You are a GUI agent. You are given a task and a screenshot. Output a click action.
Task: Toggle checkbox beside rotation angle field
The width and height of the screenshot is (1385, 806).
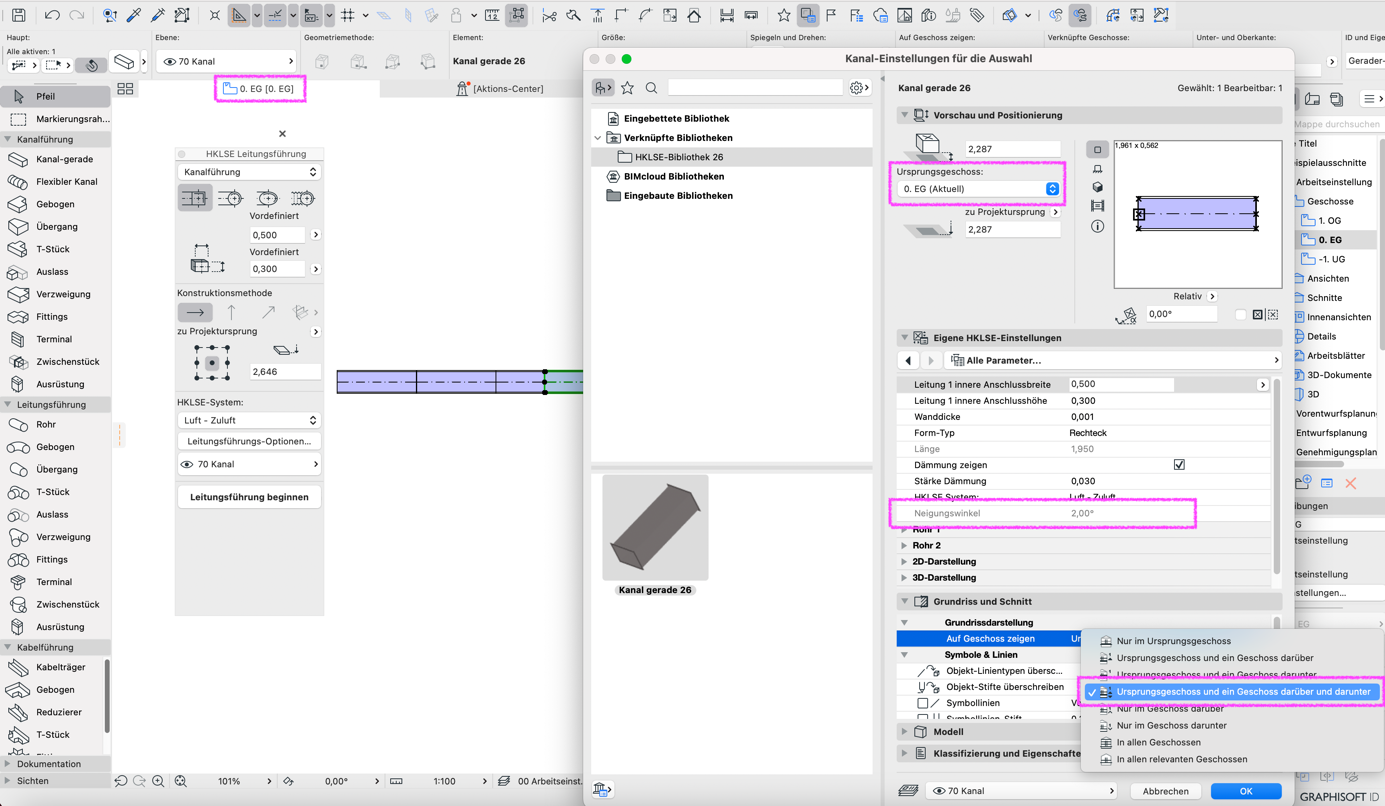pyautogui.click(x=1241, y=314)
